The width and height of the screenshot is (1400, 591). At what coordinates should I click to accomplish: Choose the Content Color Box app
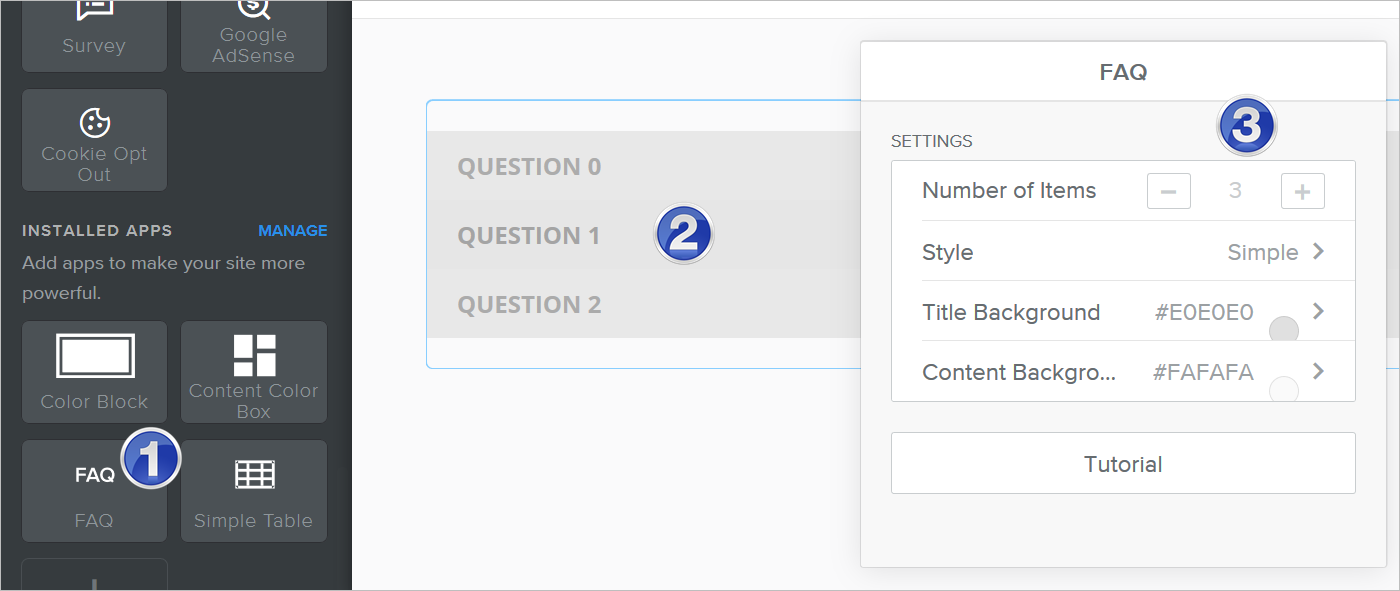coord(253,371)
